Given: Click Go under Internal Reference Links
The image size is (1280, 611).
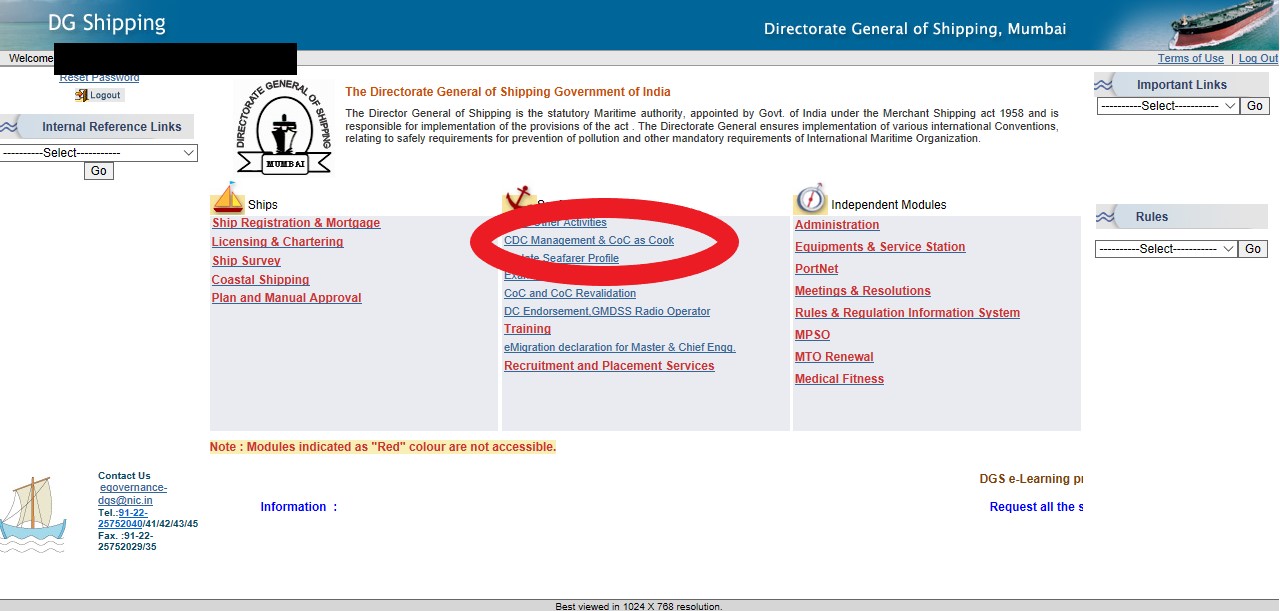Looking at the screenshot, I should 99,171.
